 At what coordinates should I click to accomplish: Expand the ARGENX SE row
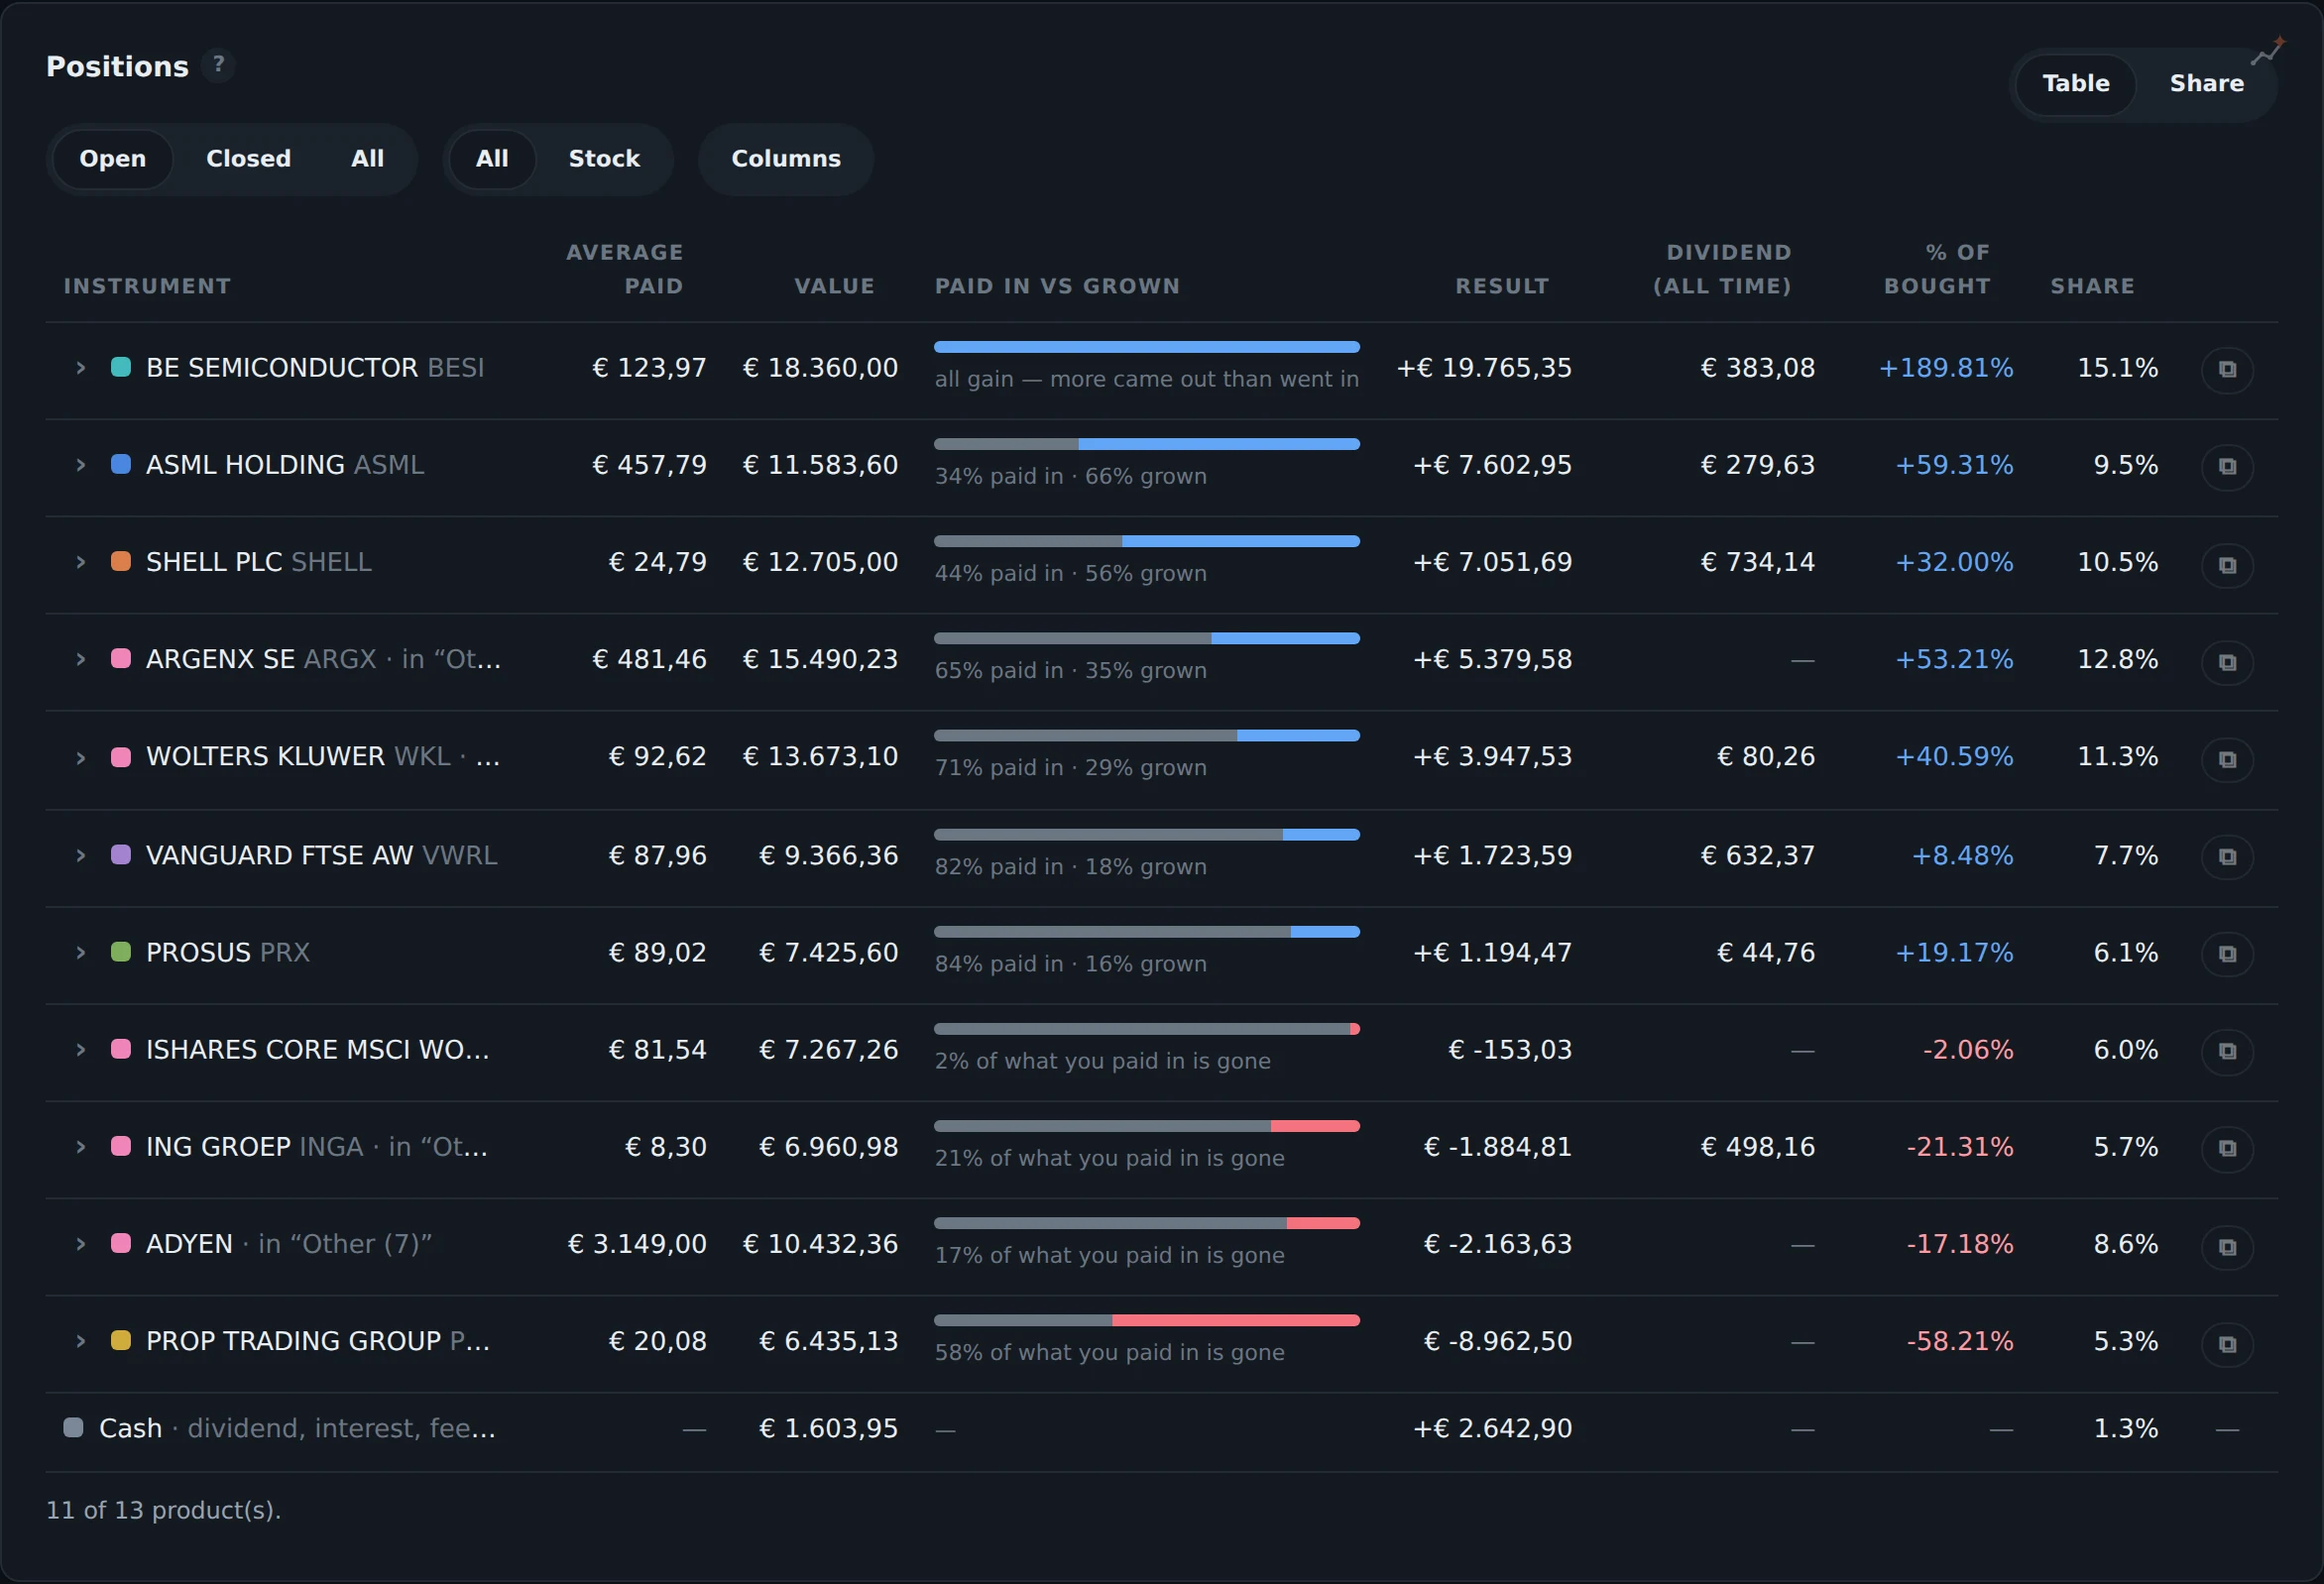point(81,659)
